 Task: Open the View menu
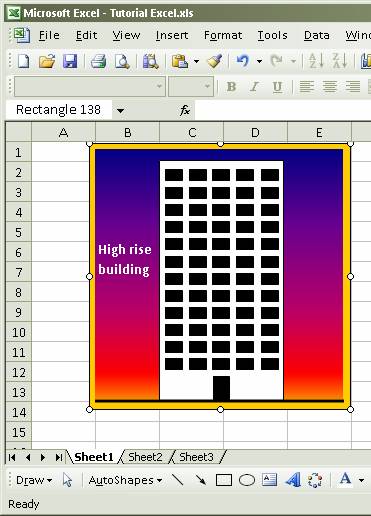pyautogui.click(x=126, y=35)
